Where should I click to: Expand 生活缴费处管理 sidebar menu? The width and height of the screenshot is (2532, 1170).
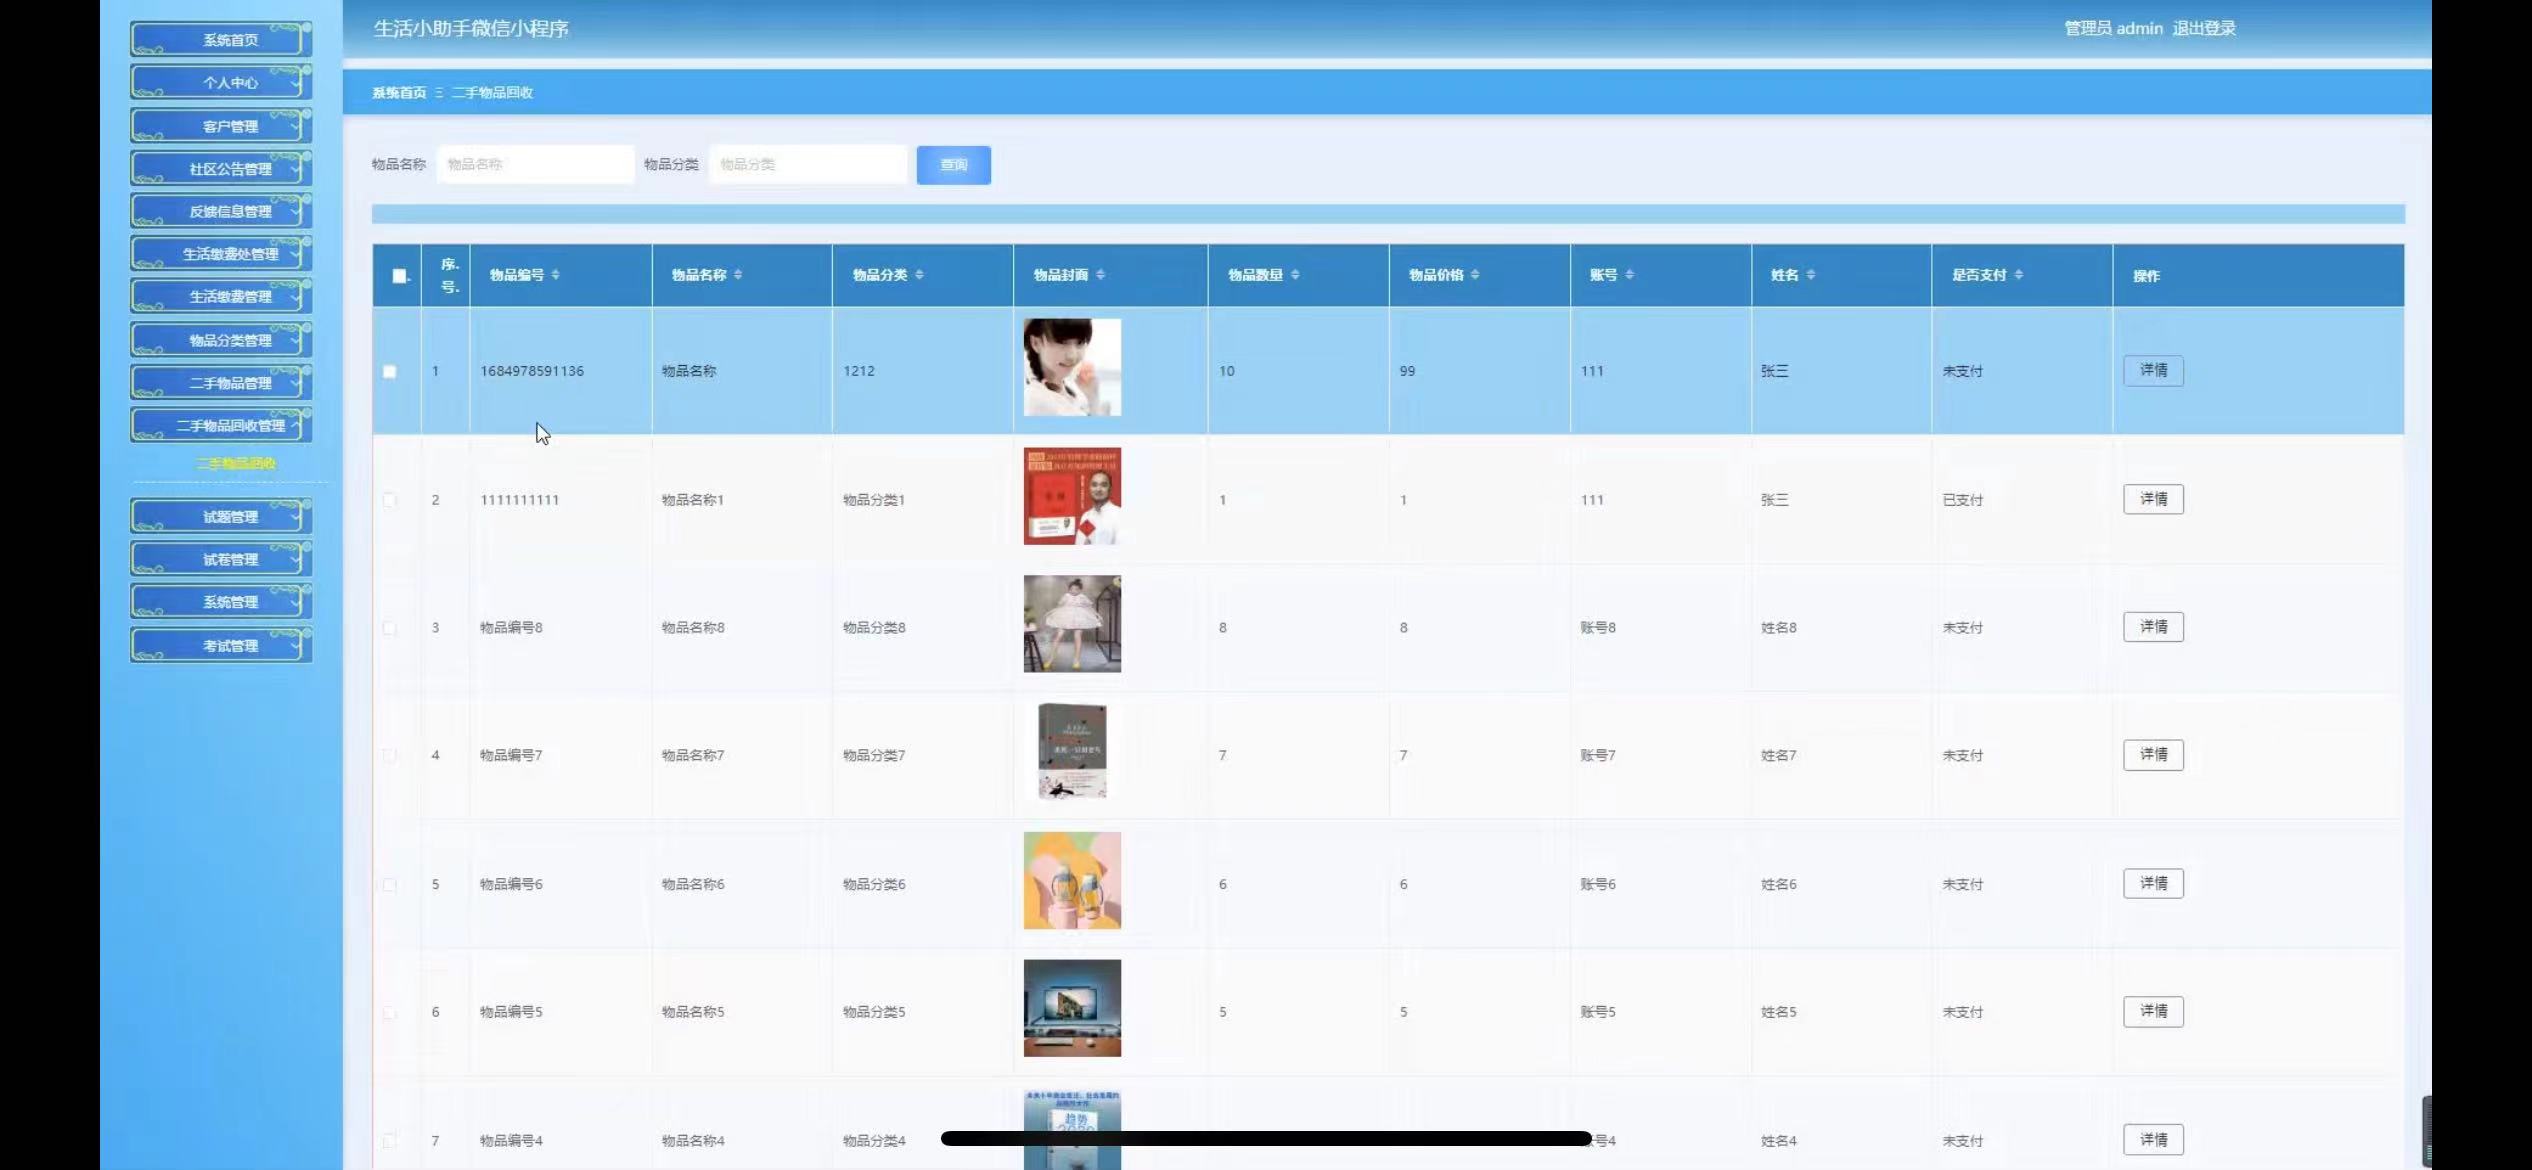221,254
